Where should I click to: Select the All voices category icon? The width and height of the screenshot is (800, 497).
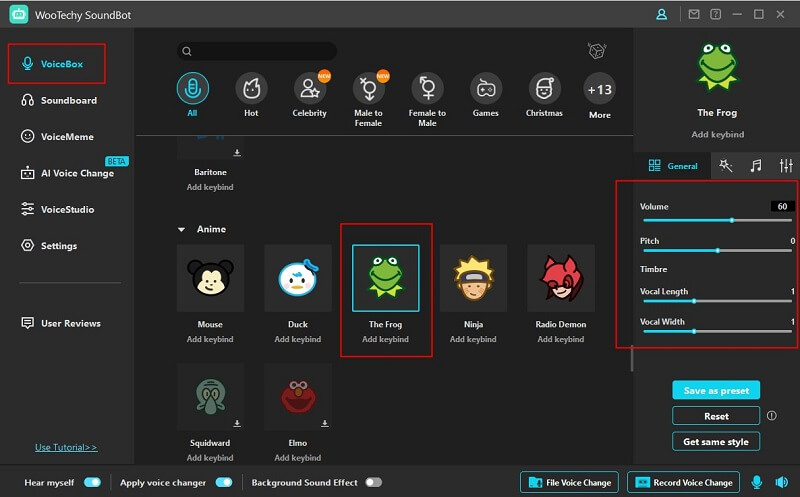[192, 89]
